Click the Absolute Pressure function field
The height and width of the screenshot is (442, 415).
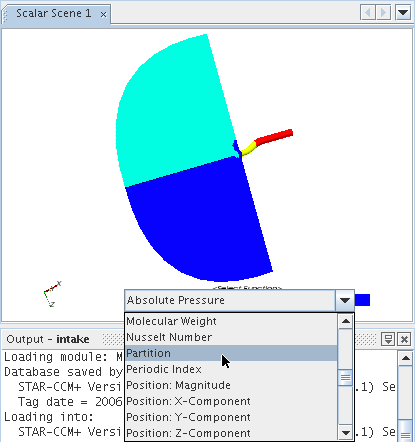pos(230,300)
